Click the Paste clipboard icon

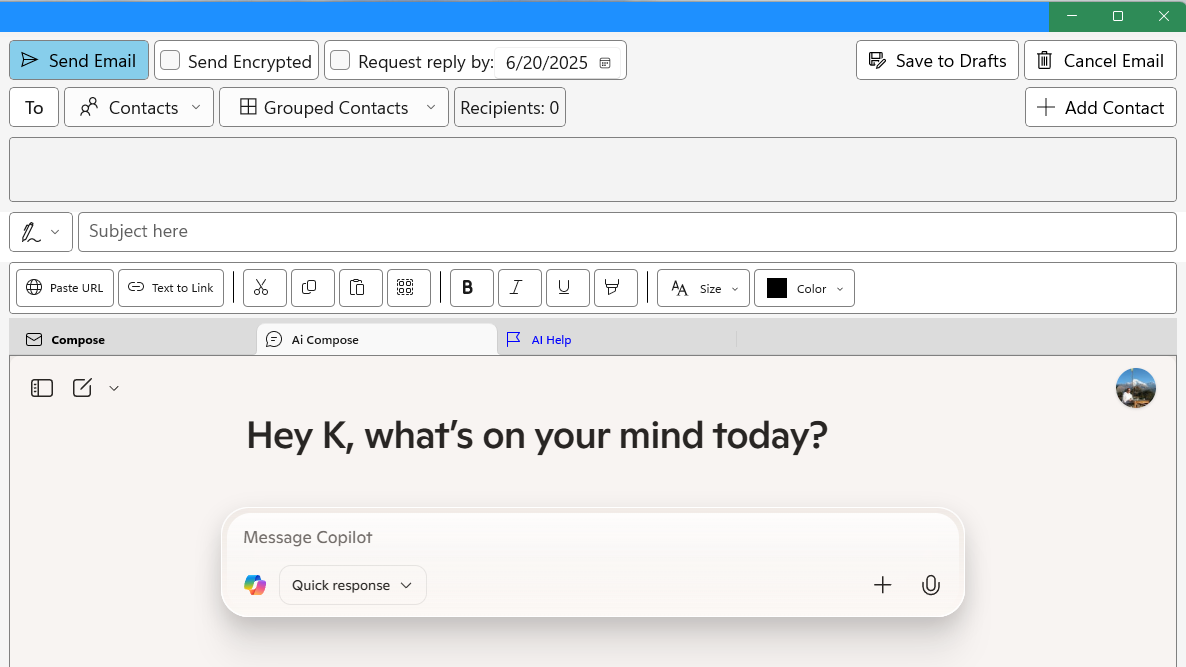[x=357, y=288]
